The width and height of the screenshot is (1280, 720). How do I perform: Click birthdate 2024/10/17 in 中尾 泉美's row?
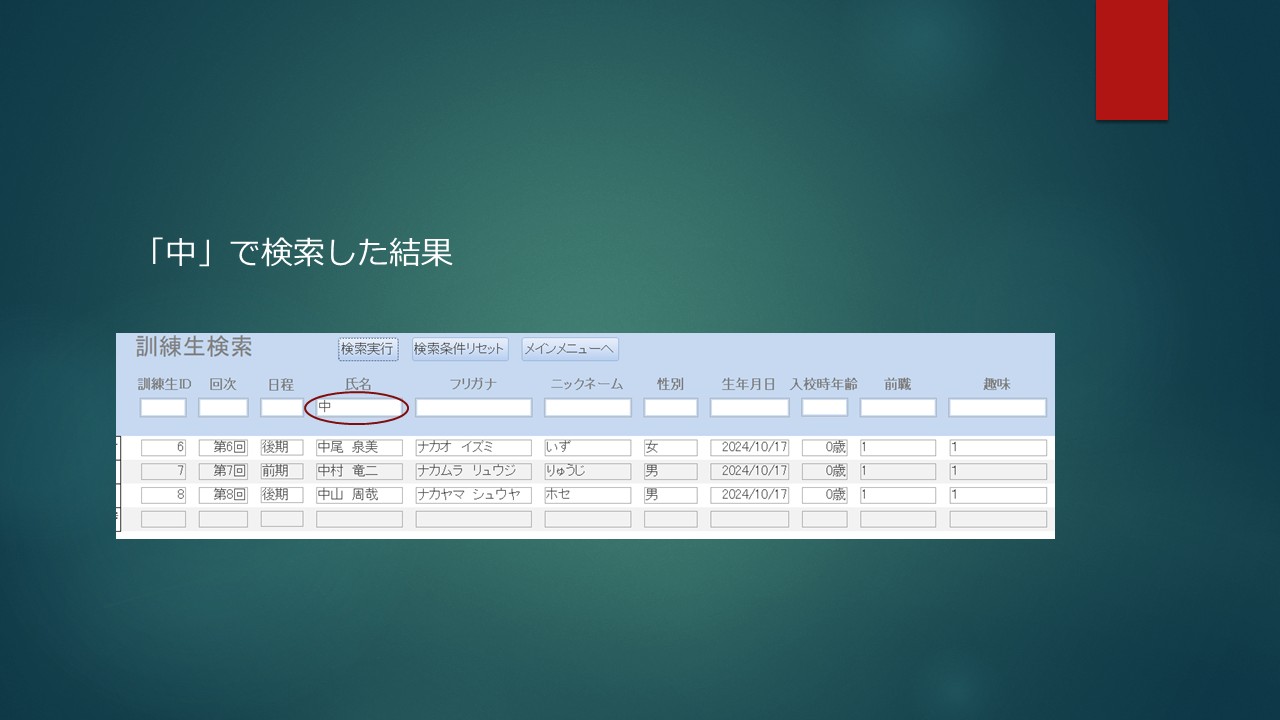(x=750, y=448)
